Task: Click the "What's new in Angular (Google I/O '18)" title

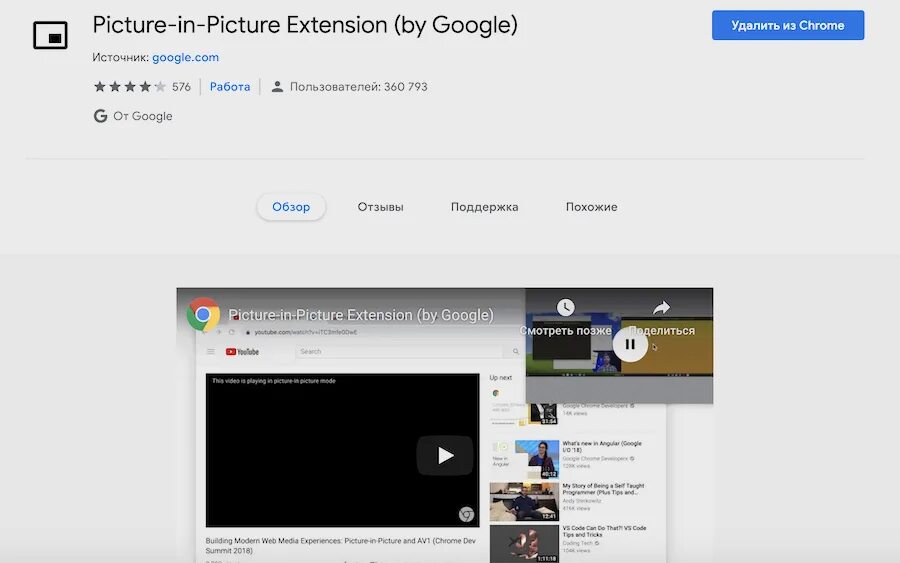Action: (x=602, y=446)
